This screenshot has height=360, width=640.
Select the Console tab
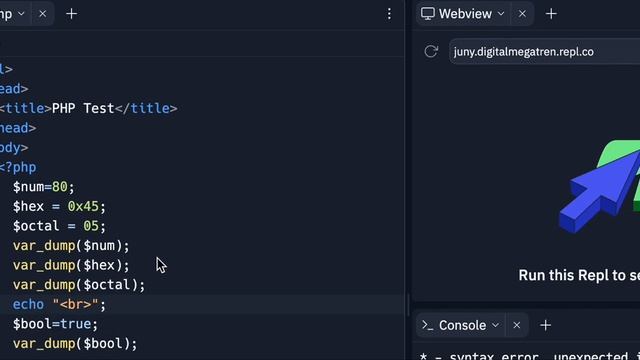click(461, 325)
